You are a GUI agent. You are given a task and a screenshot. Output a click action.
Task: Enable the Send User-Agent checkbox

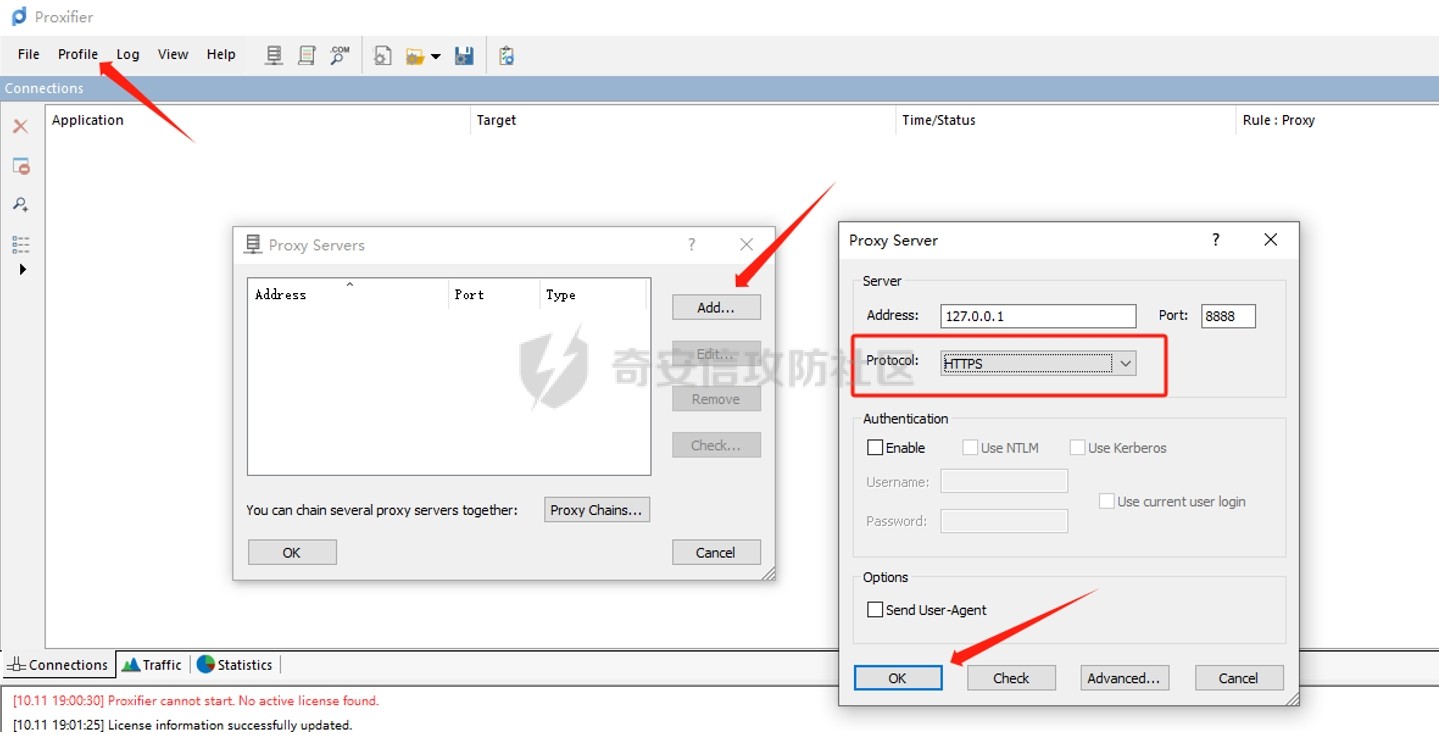click(x=875, y=609)
